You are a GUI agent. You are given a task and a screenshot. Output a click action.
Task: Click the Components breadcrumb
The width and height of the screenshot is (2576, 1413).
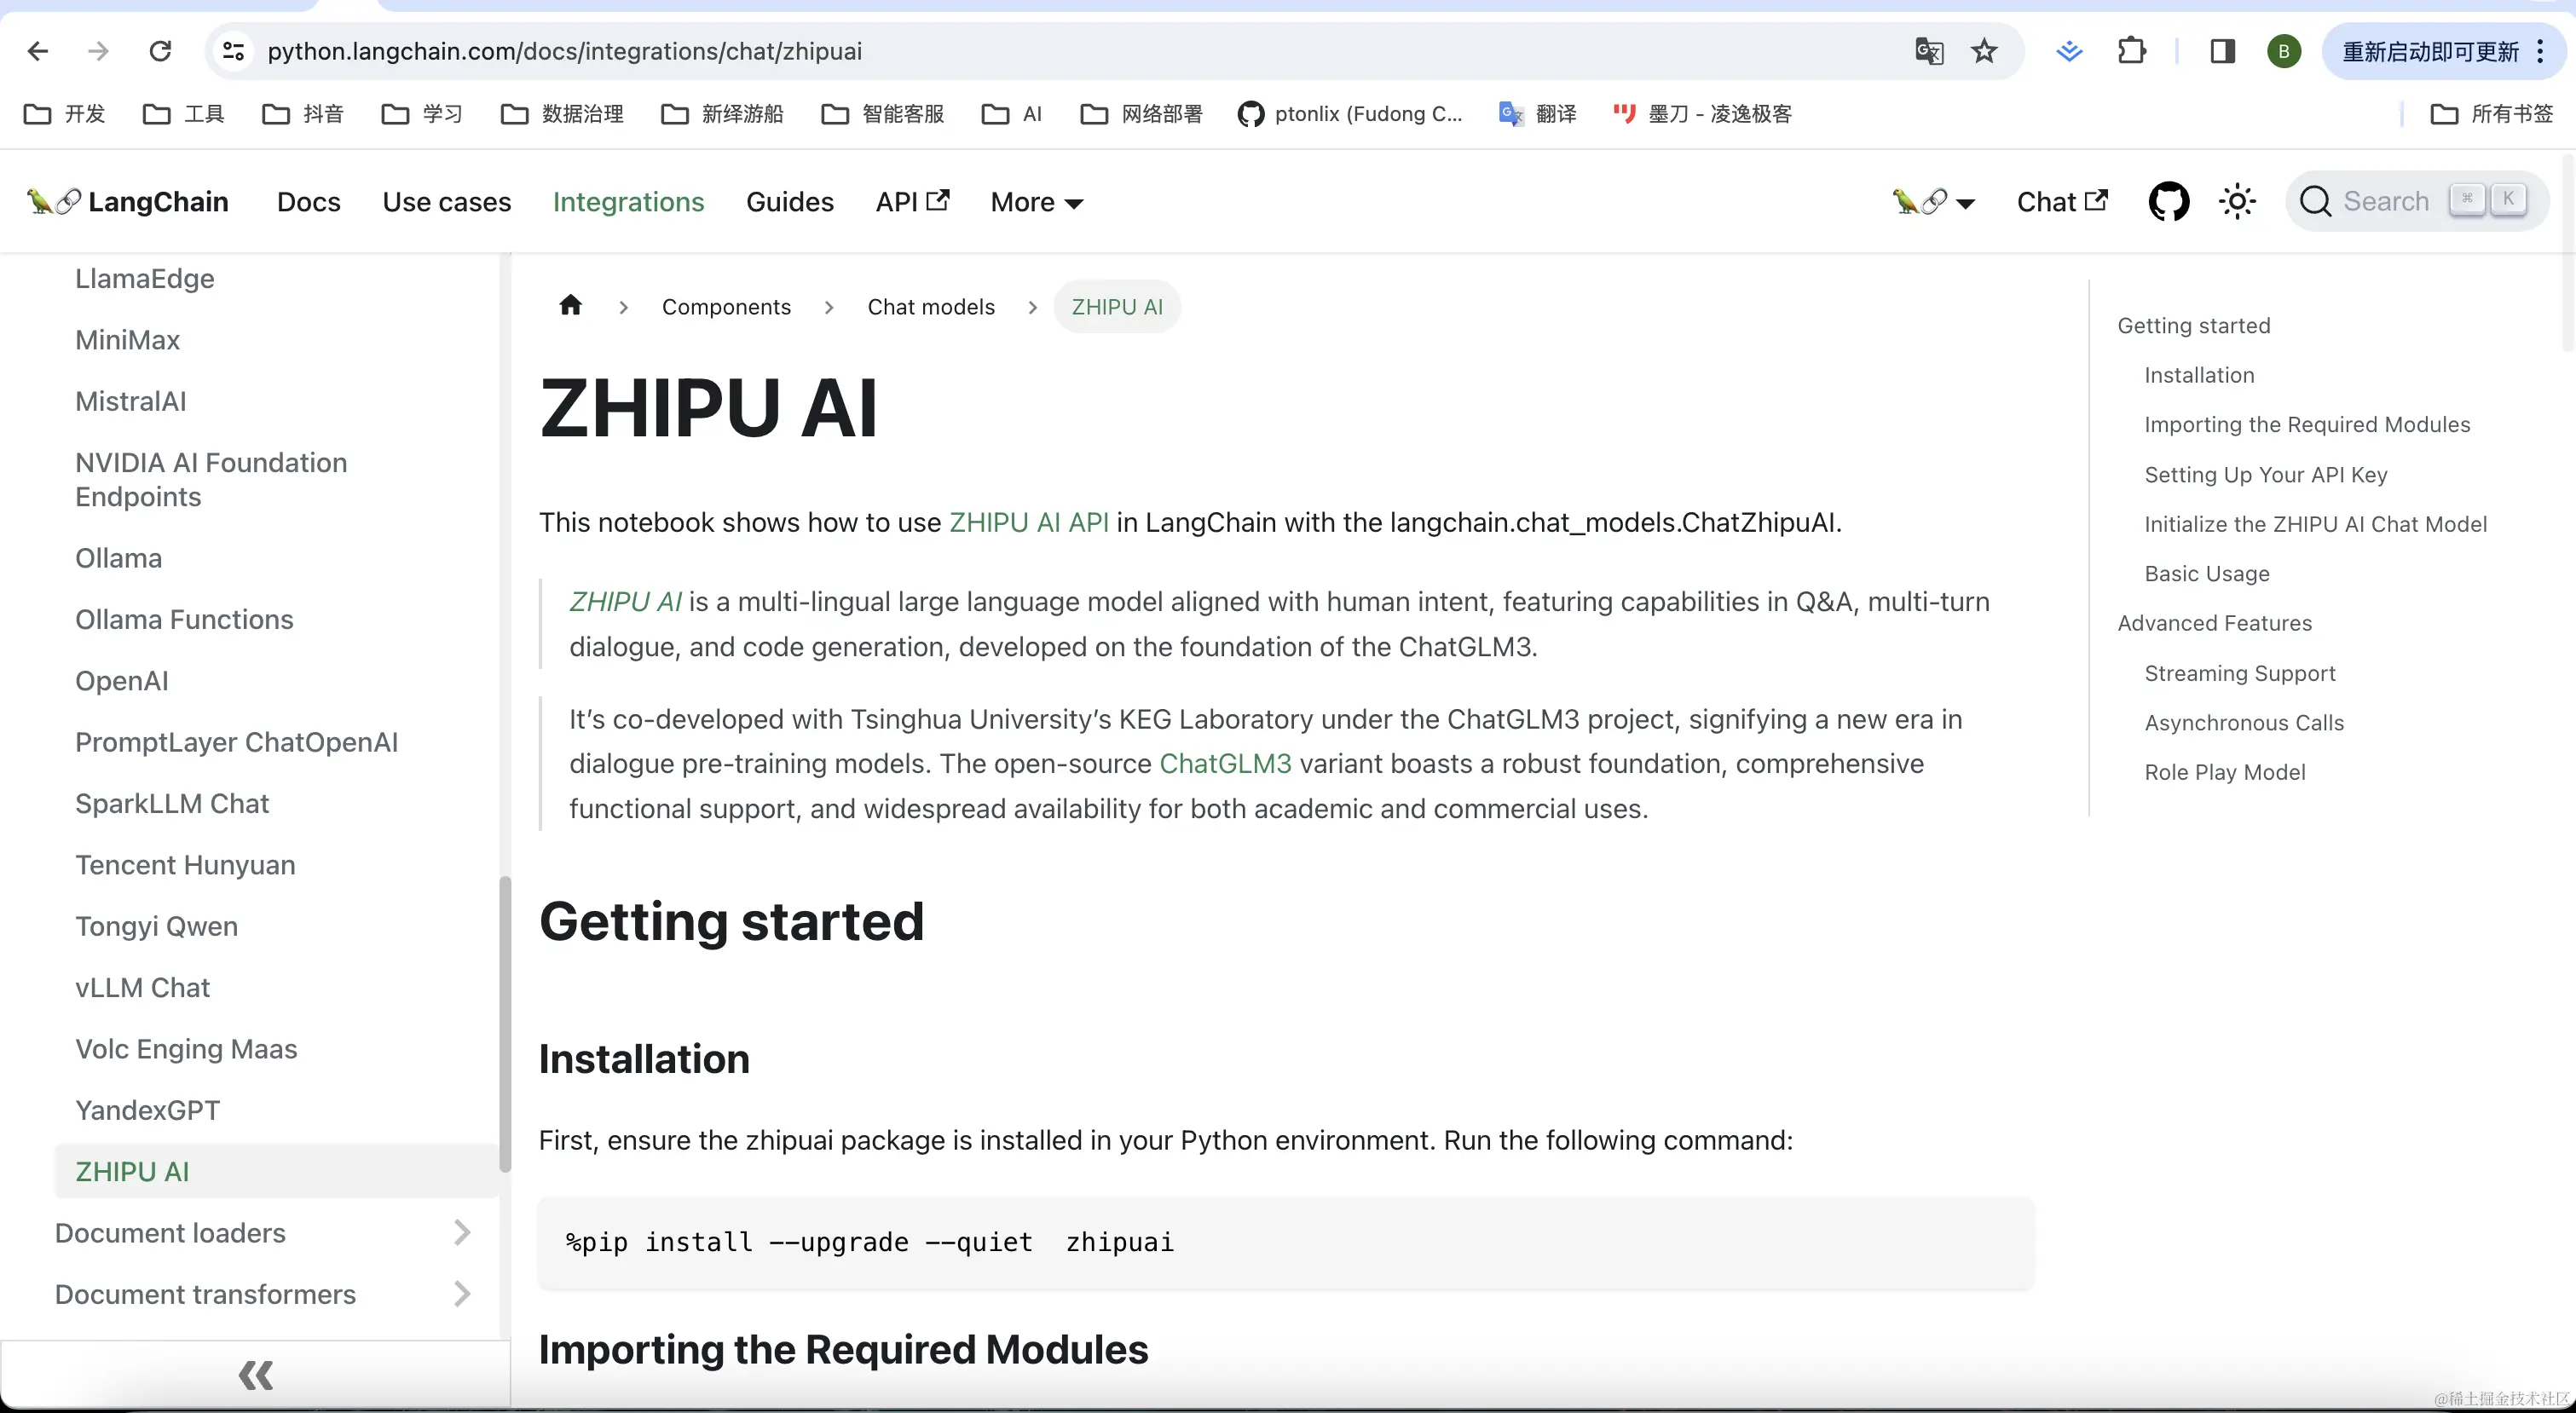(726, 307)
